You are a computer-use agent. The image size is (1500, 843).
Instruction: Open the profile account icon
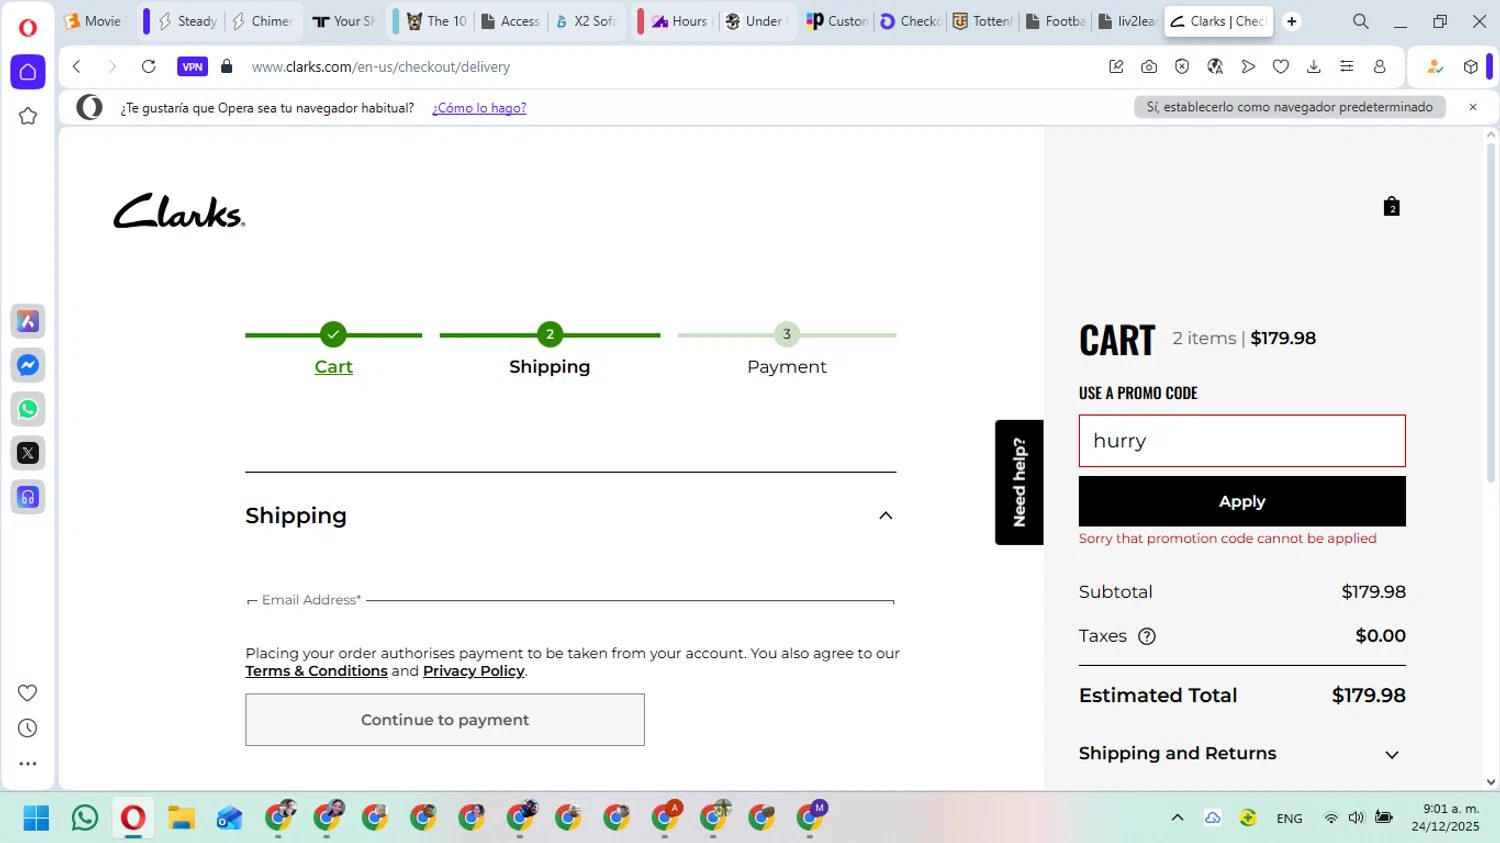pyautogui.click(x=1380, y=67)
